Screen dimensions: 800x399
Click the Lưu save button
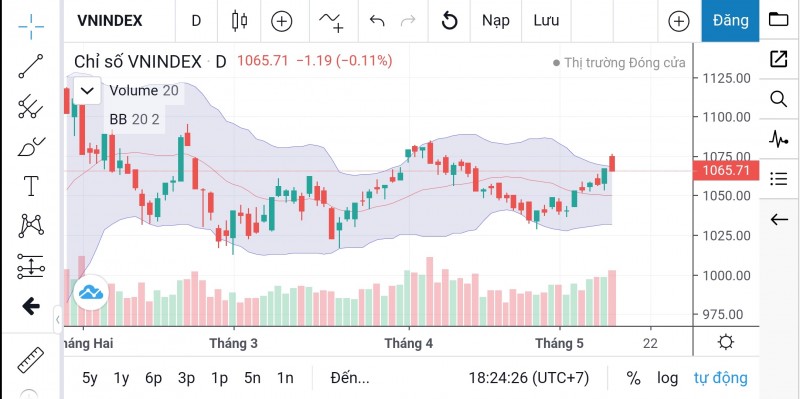[546, 21]
